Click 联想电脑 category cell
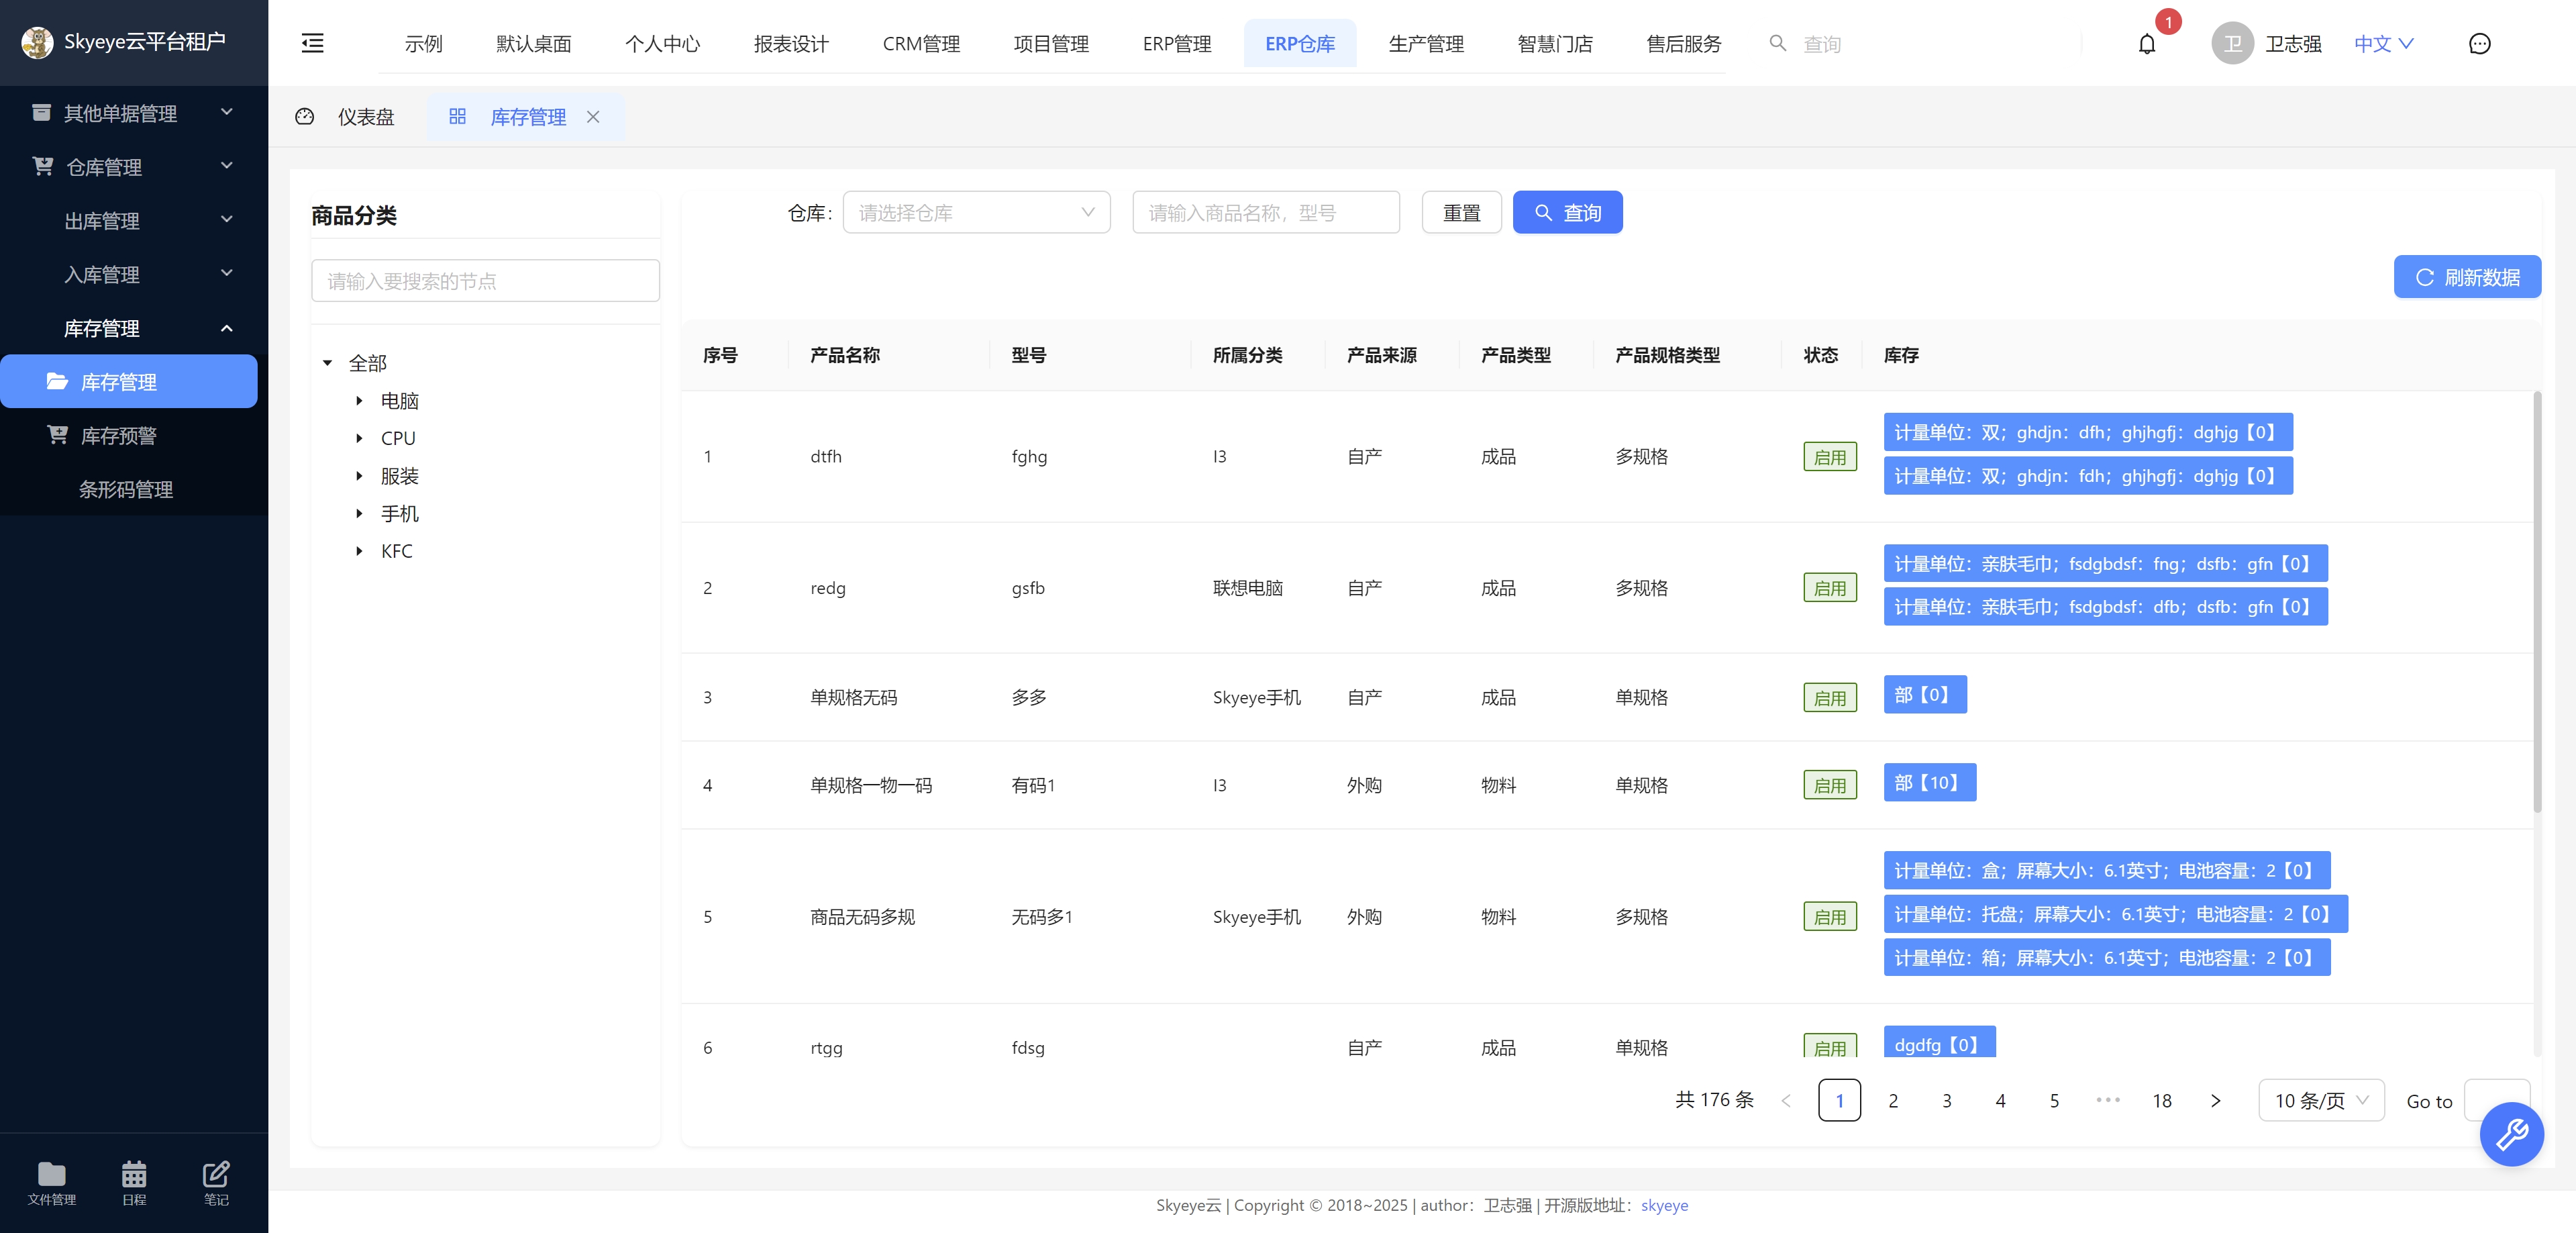Screen dimensions: 2576x1233 coord(1247,588)
